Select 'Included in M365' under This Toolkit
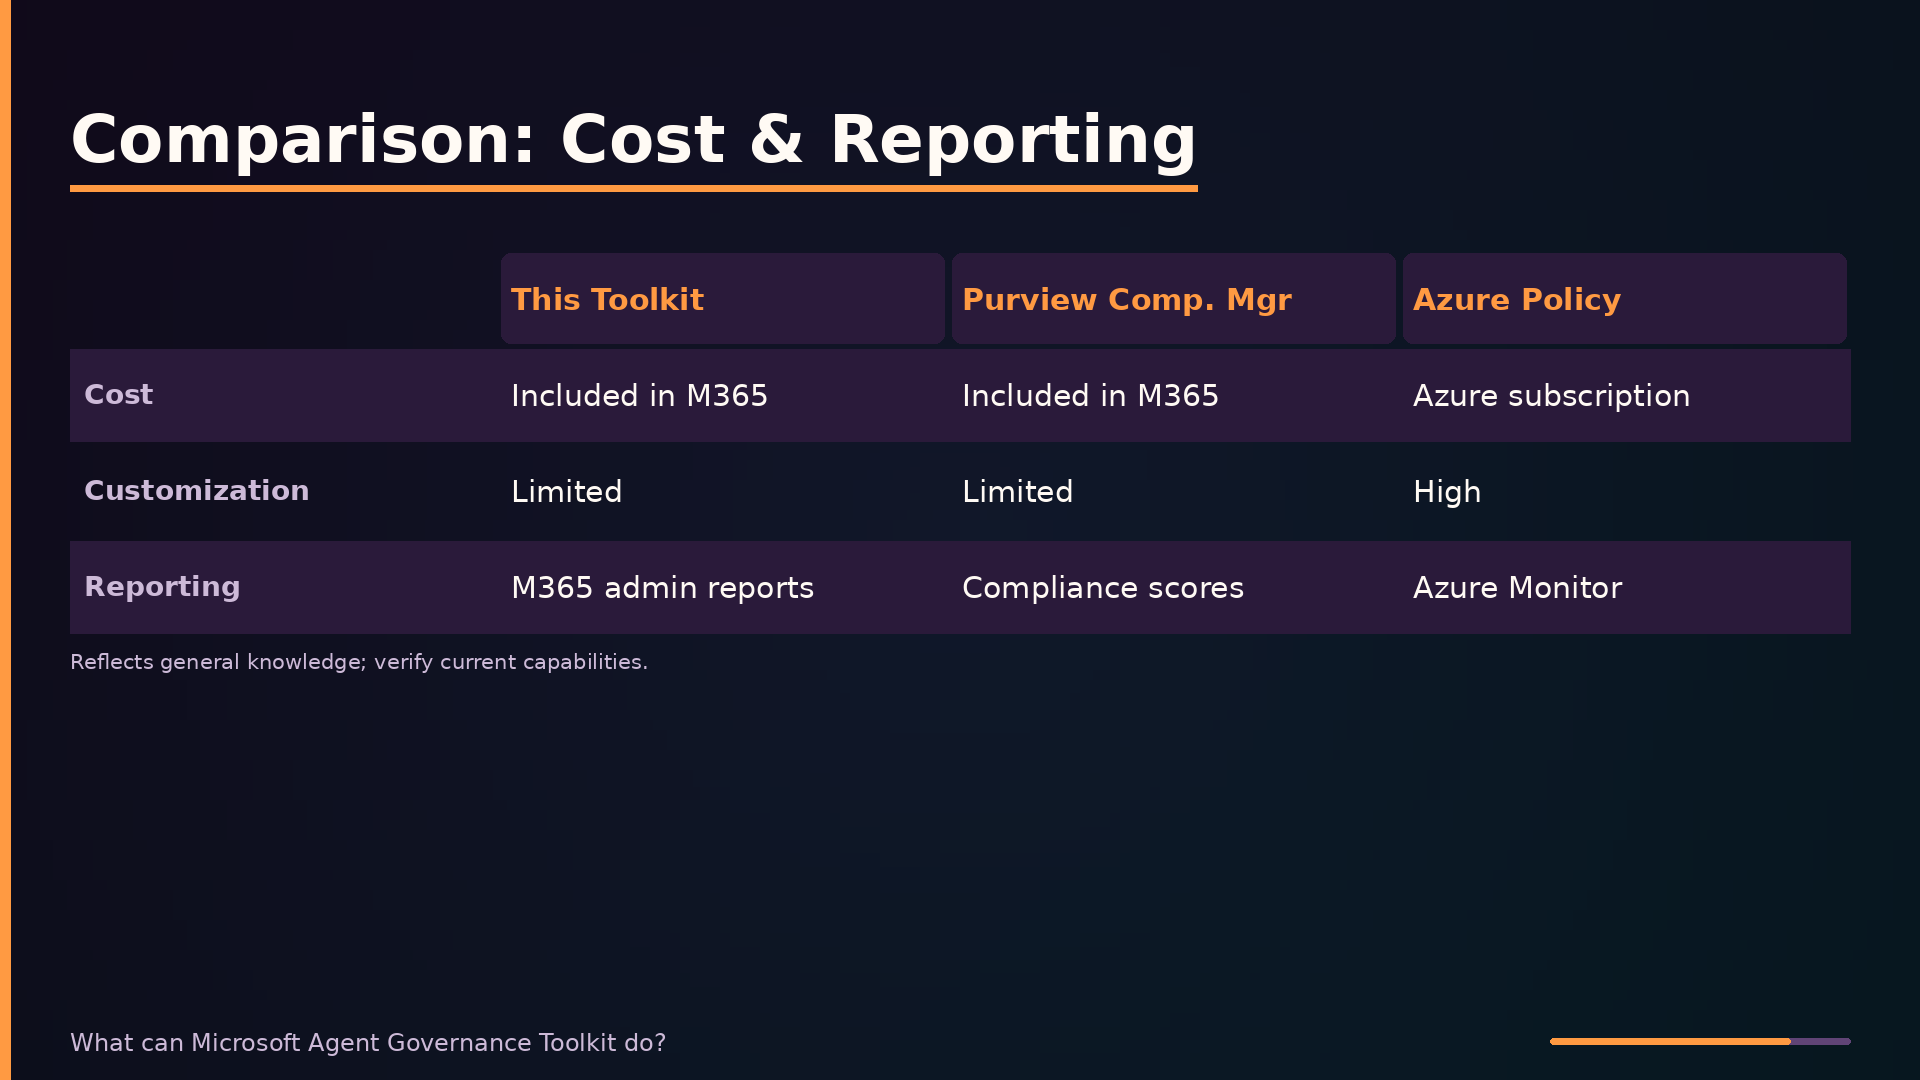1920x1080 pixels. 639,396
